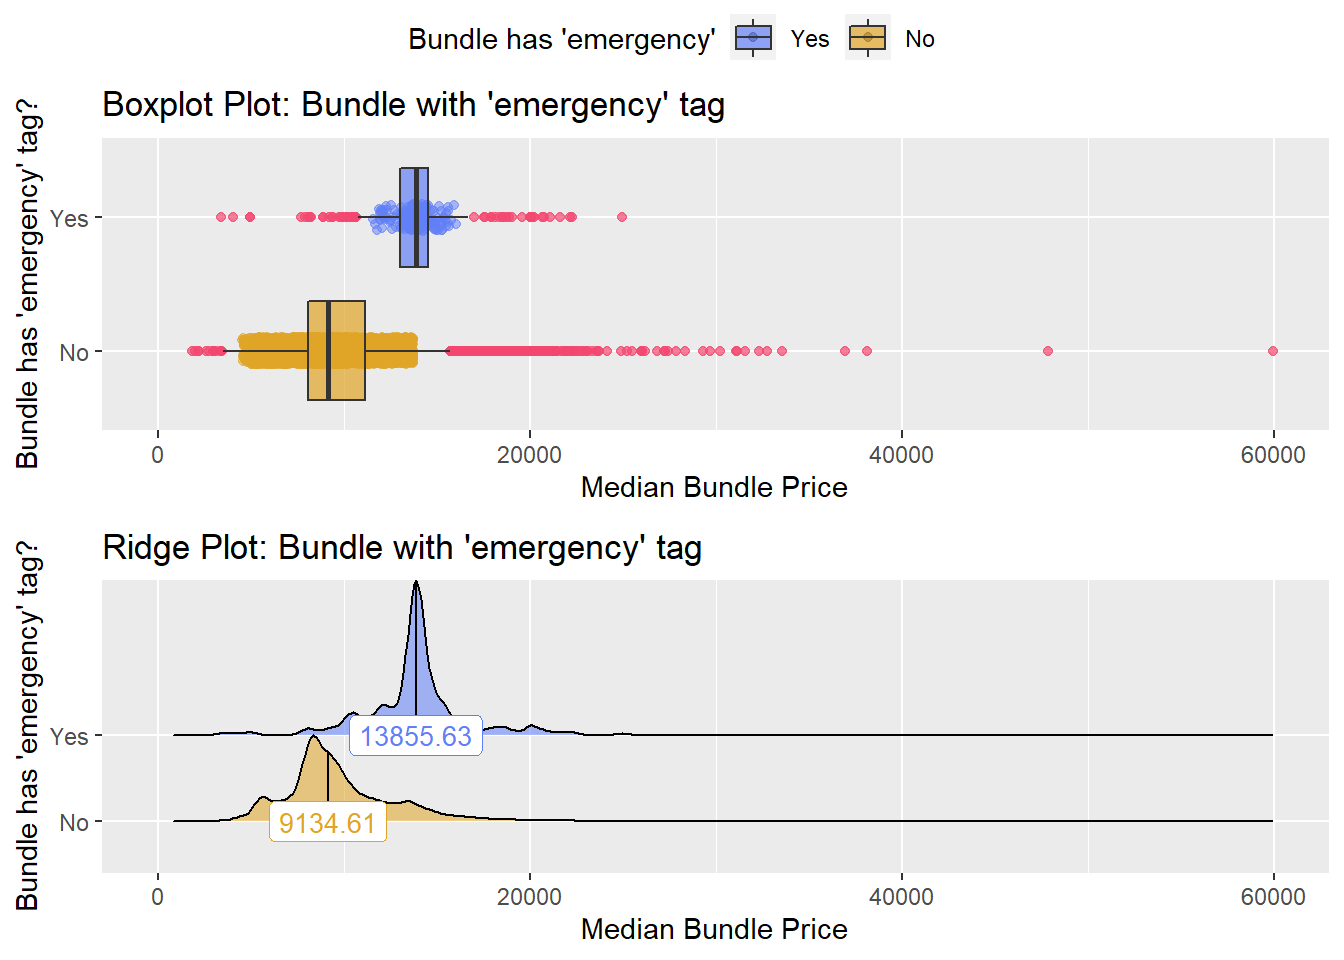Image resolution: width=1344 pixels, height=960 pixels.
Task: Click the 'Ridge Plot' chart title
Action: pyautogui.click(x=402, y=547)
